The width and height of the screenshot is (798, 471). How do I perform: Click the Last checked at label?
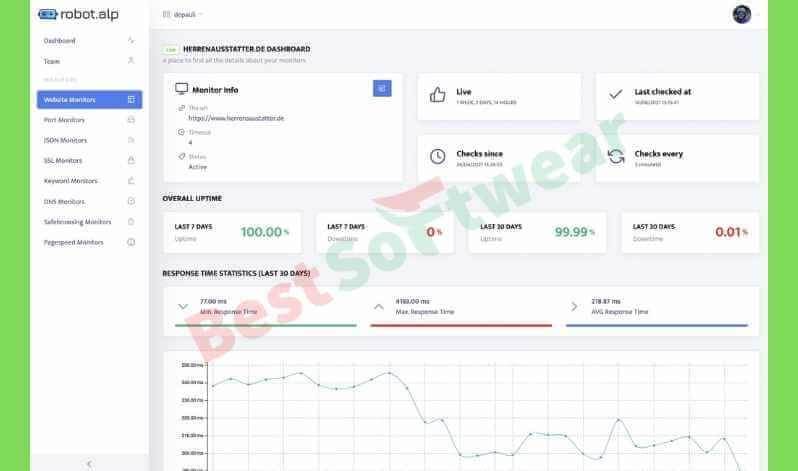[663, 92]
